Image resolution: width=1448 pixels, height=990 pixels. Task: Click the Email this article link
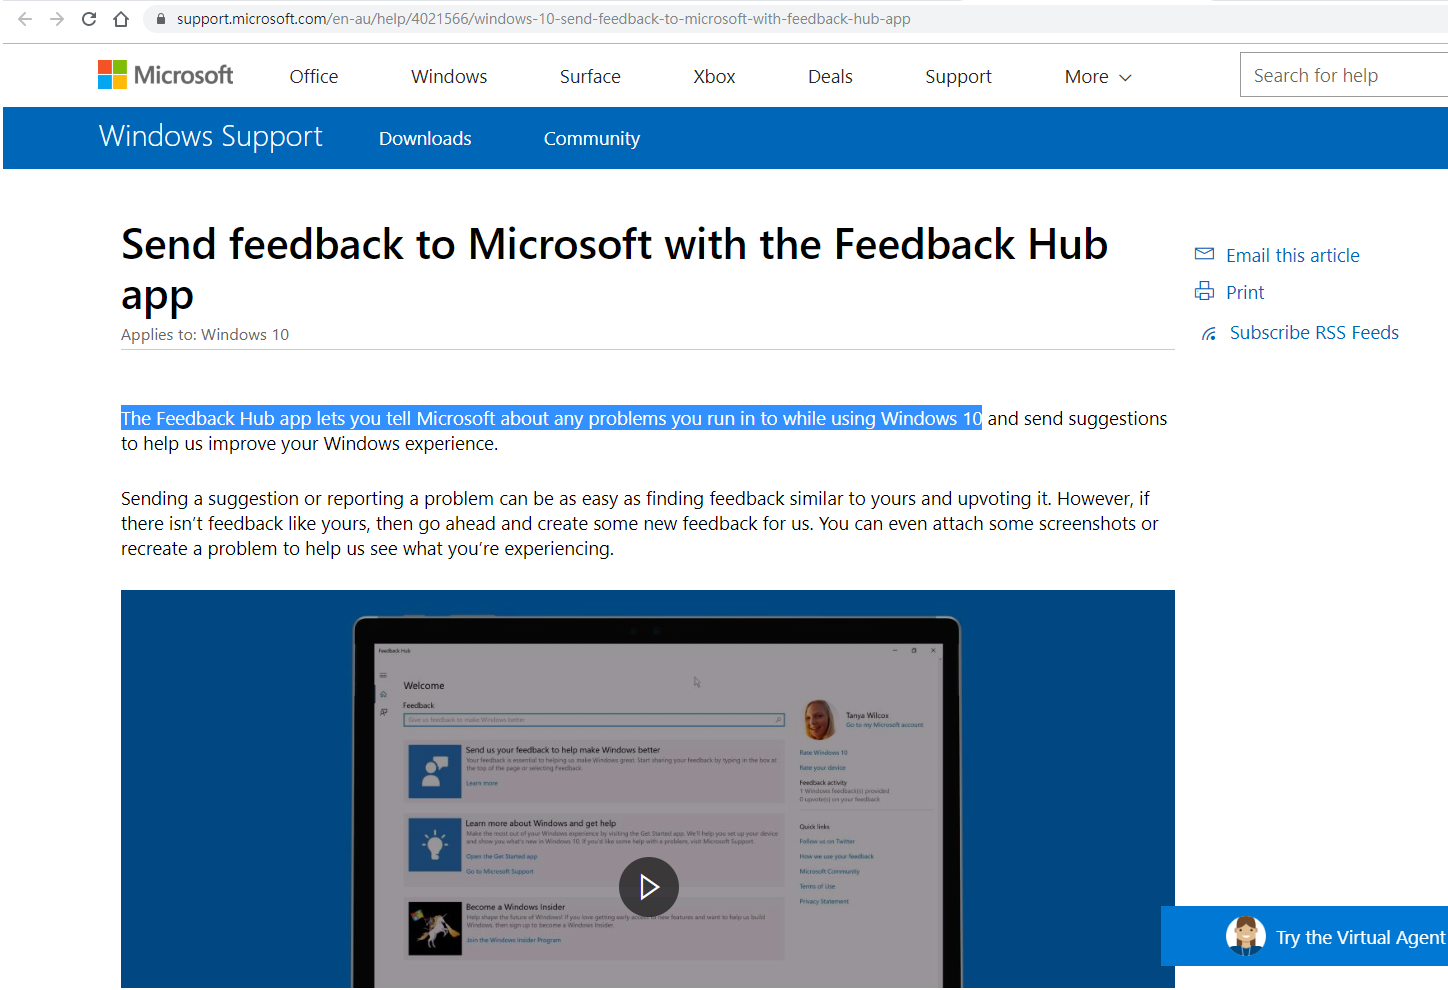pyautogui.click(x=1293, y=255)
